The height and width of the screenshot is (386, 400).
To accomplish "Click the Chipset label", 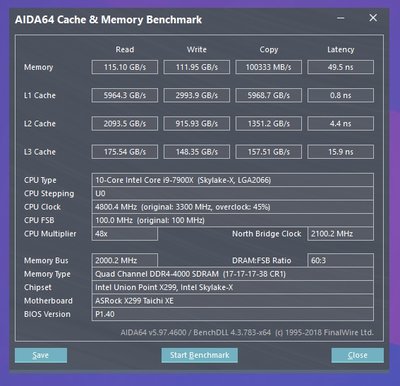I will click(x=38, y=287).
